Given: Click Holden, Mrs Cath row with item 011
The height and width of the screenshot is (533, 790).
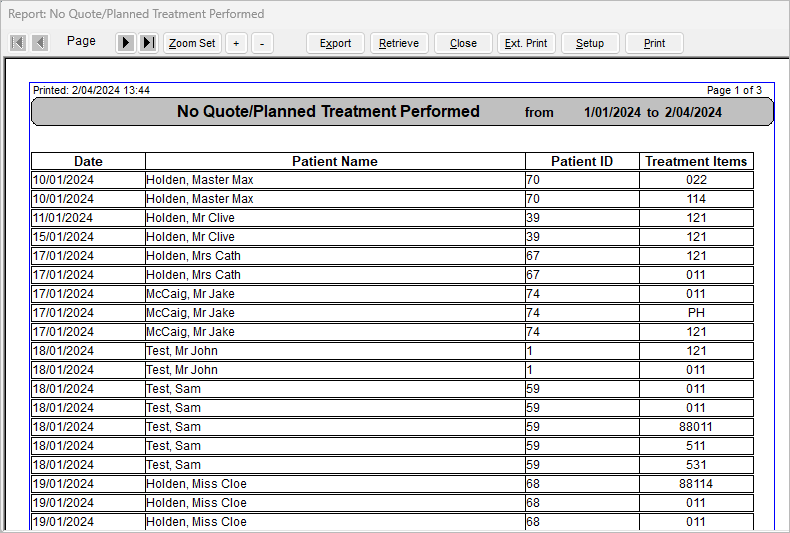Looking at the screenshot, I should click(x=392, y=275).
